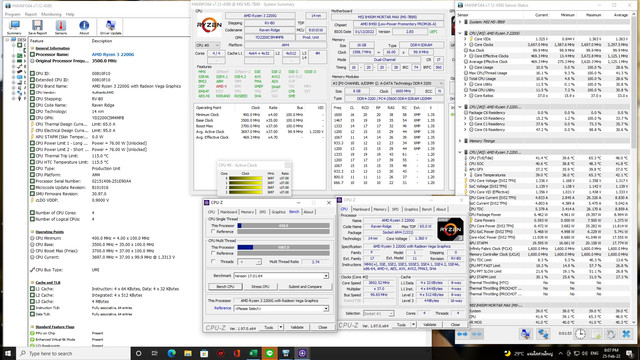Click Validate in the CPU-Z CPU window
The height and width of the screenshot is (360, 640).
(x=429, y=325)
